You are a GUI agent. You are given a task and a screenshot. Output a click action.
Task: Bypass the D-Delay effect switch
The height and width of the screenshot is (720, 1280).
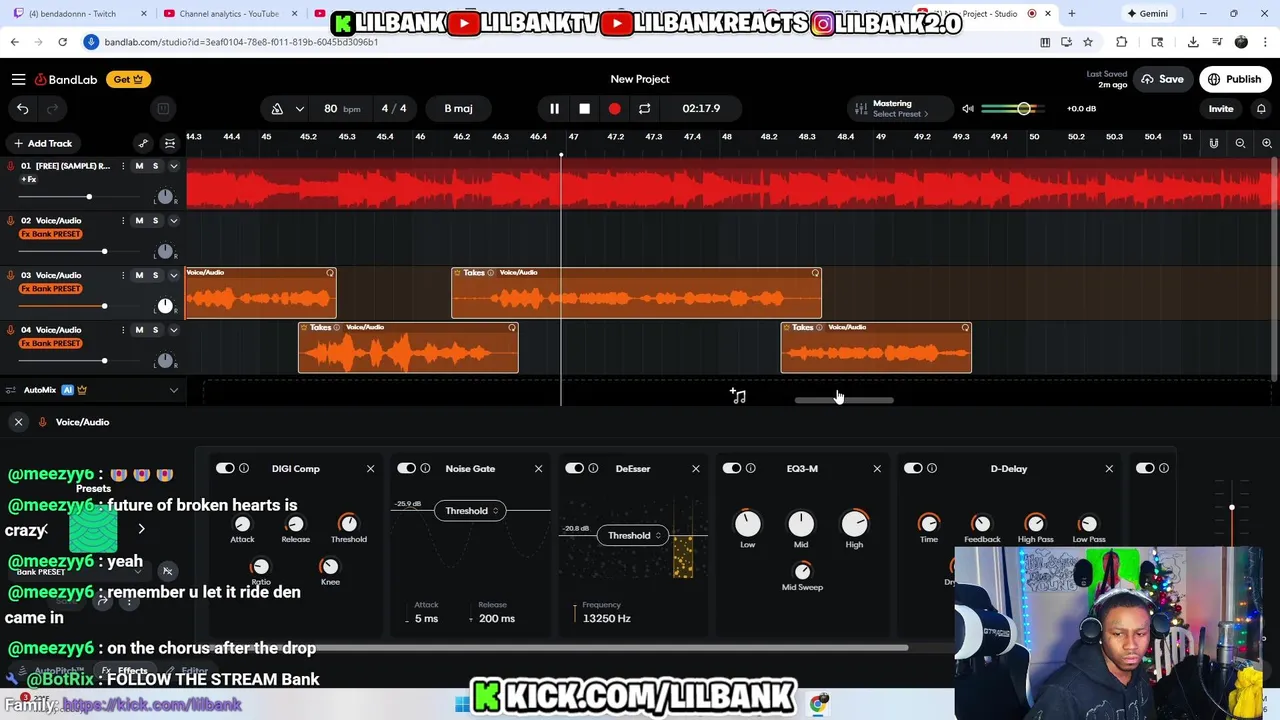coord(913,468)
